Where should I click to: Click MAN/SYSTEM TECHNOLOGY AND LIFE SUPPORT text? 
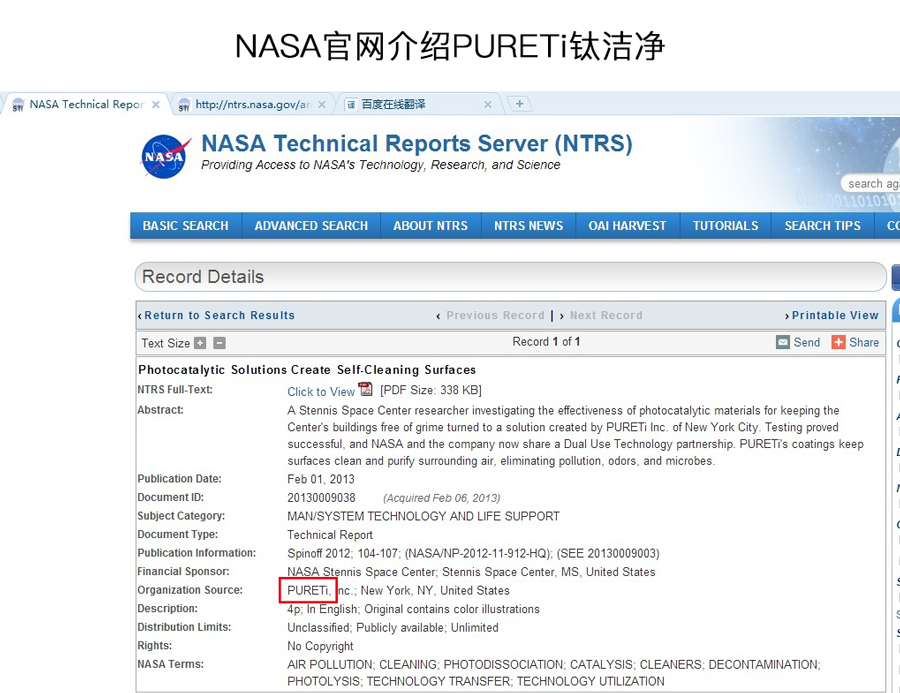[423, 516]
